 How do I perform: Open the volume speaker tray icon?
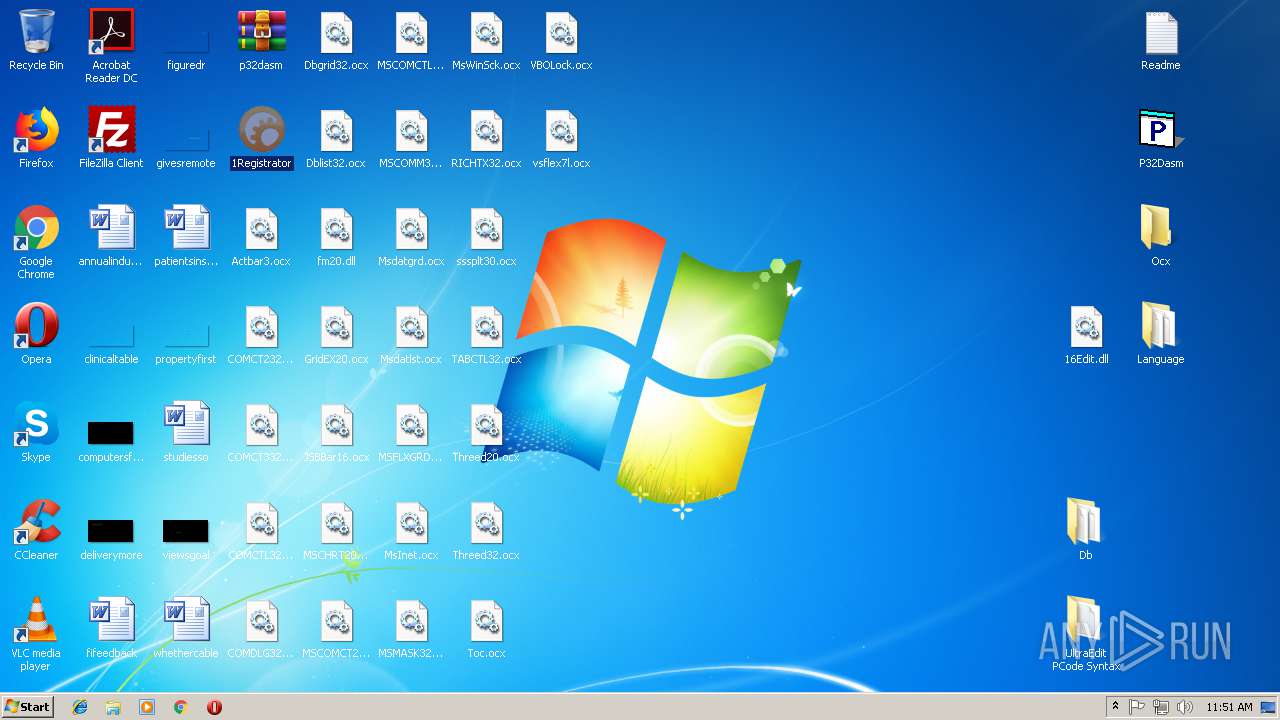1185,707
